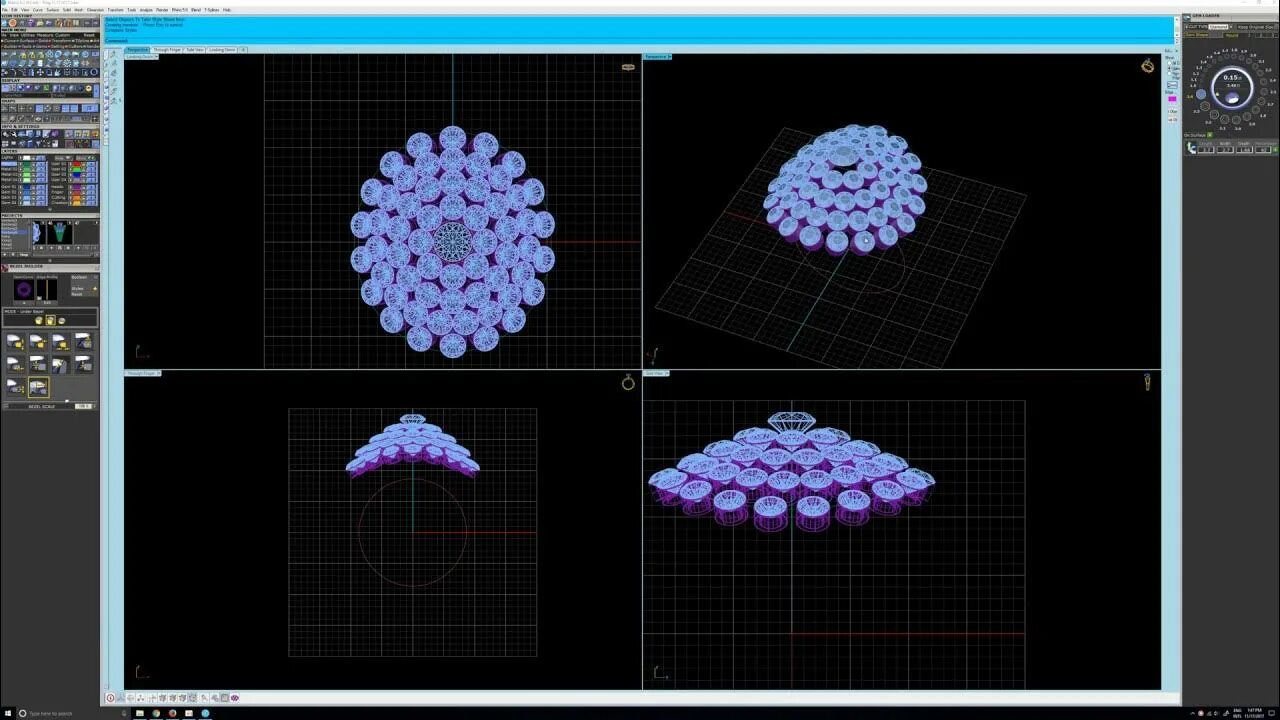Open the Utilities tab in the Main Menu panel

pyautogui.click(x=28, y=35)
